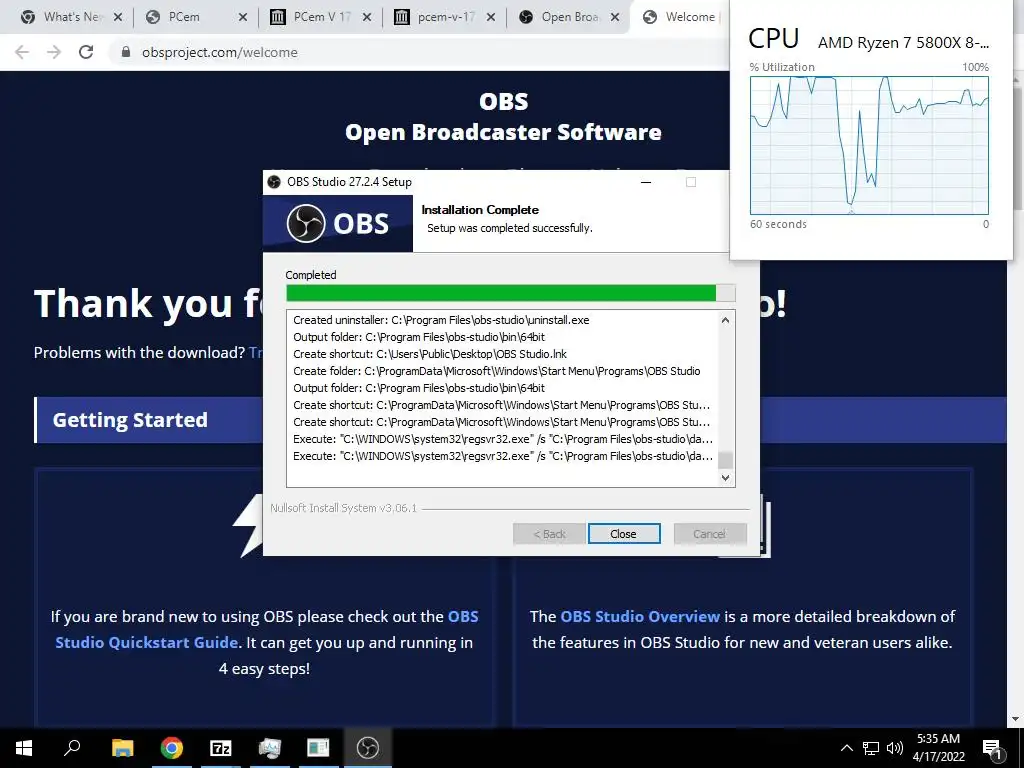Image resolution: width=1024 pixels, height=768 pixels.
Task: Open Windows taskbar search
Action: (x=72, y=748)
